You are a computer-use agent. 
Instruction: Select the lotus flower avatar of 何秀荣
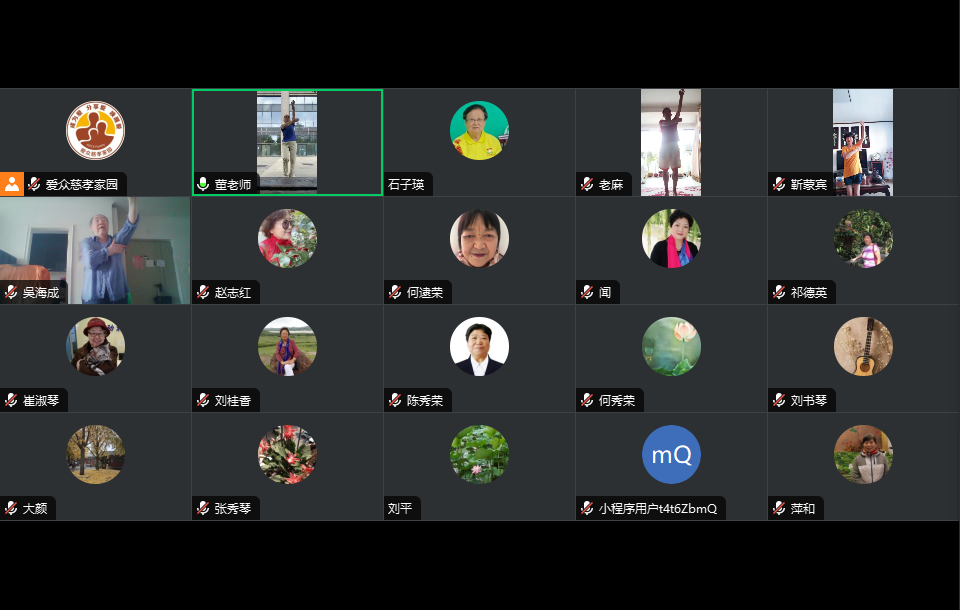[671, 346]
